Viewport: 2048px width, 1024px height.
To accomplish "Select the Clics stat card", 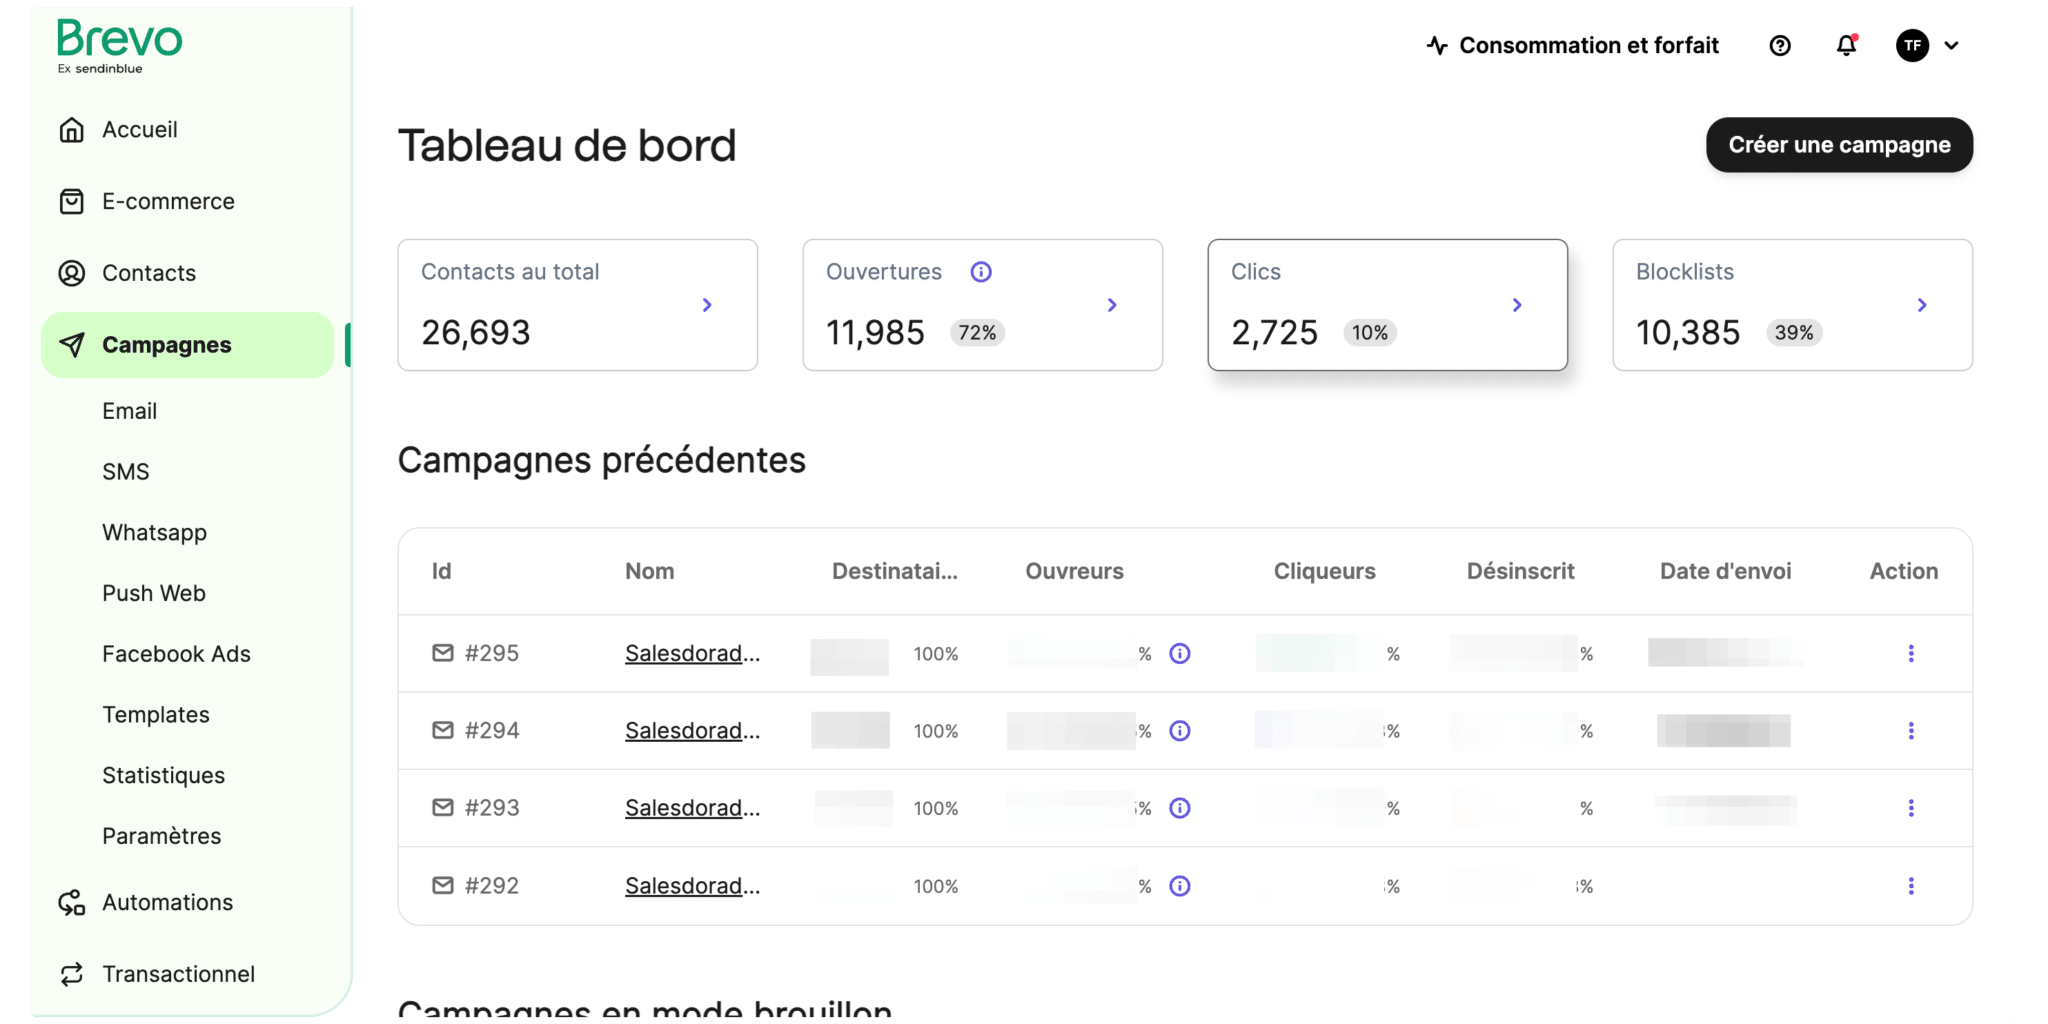I will click(1388, 304).
